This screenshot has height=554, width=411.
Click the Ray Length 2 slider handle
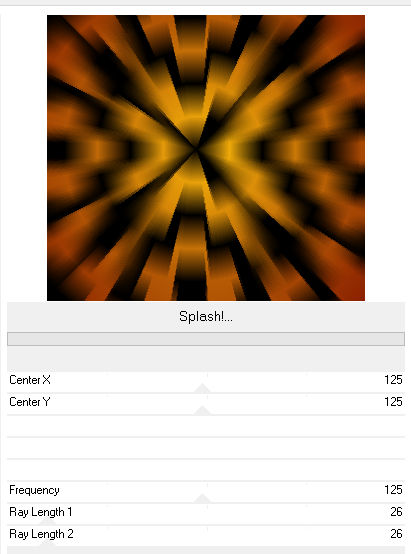pos(47,543)
